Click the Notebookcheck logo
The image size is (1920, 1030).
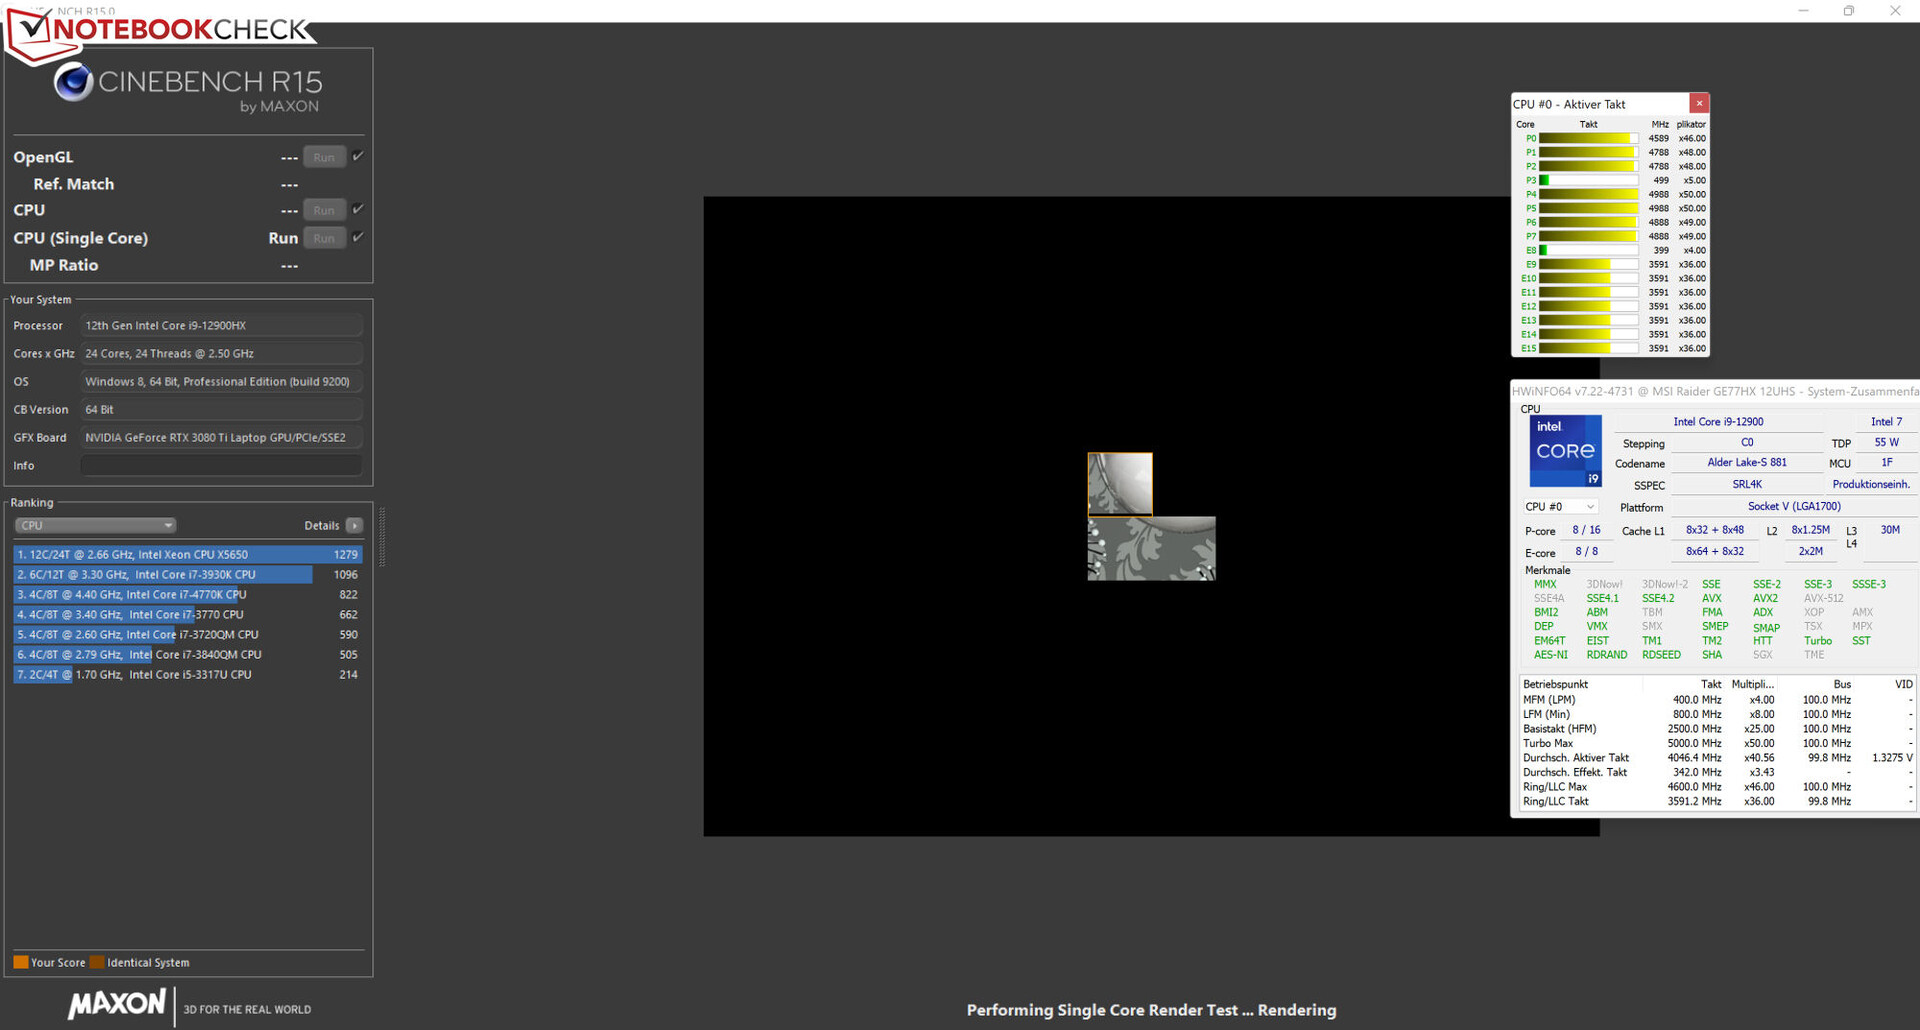[x=160, y=30]
